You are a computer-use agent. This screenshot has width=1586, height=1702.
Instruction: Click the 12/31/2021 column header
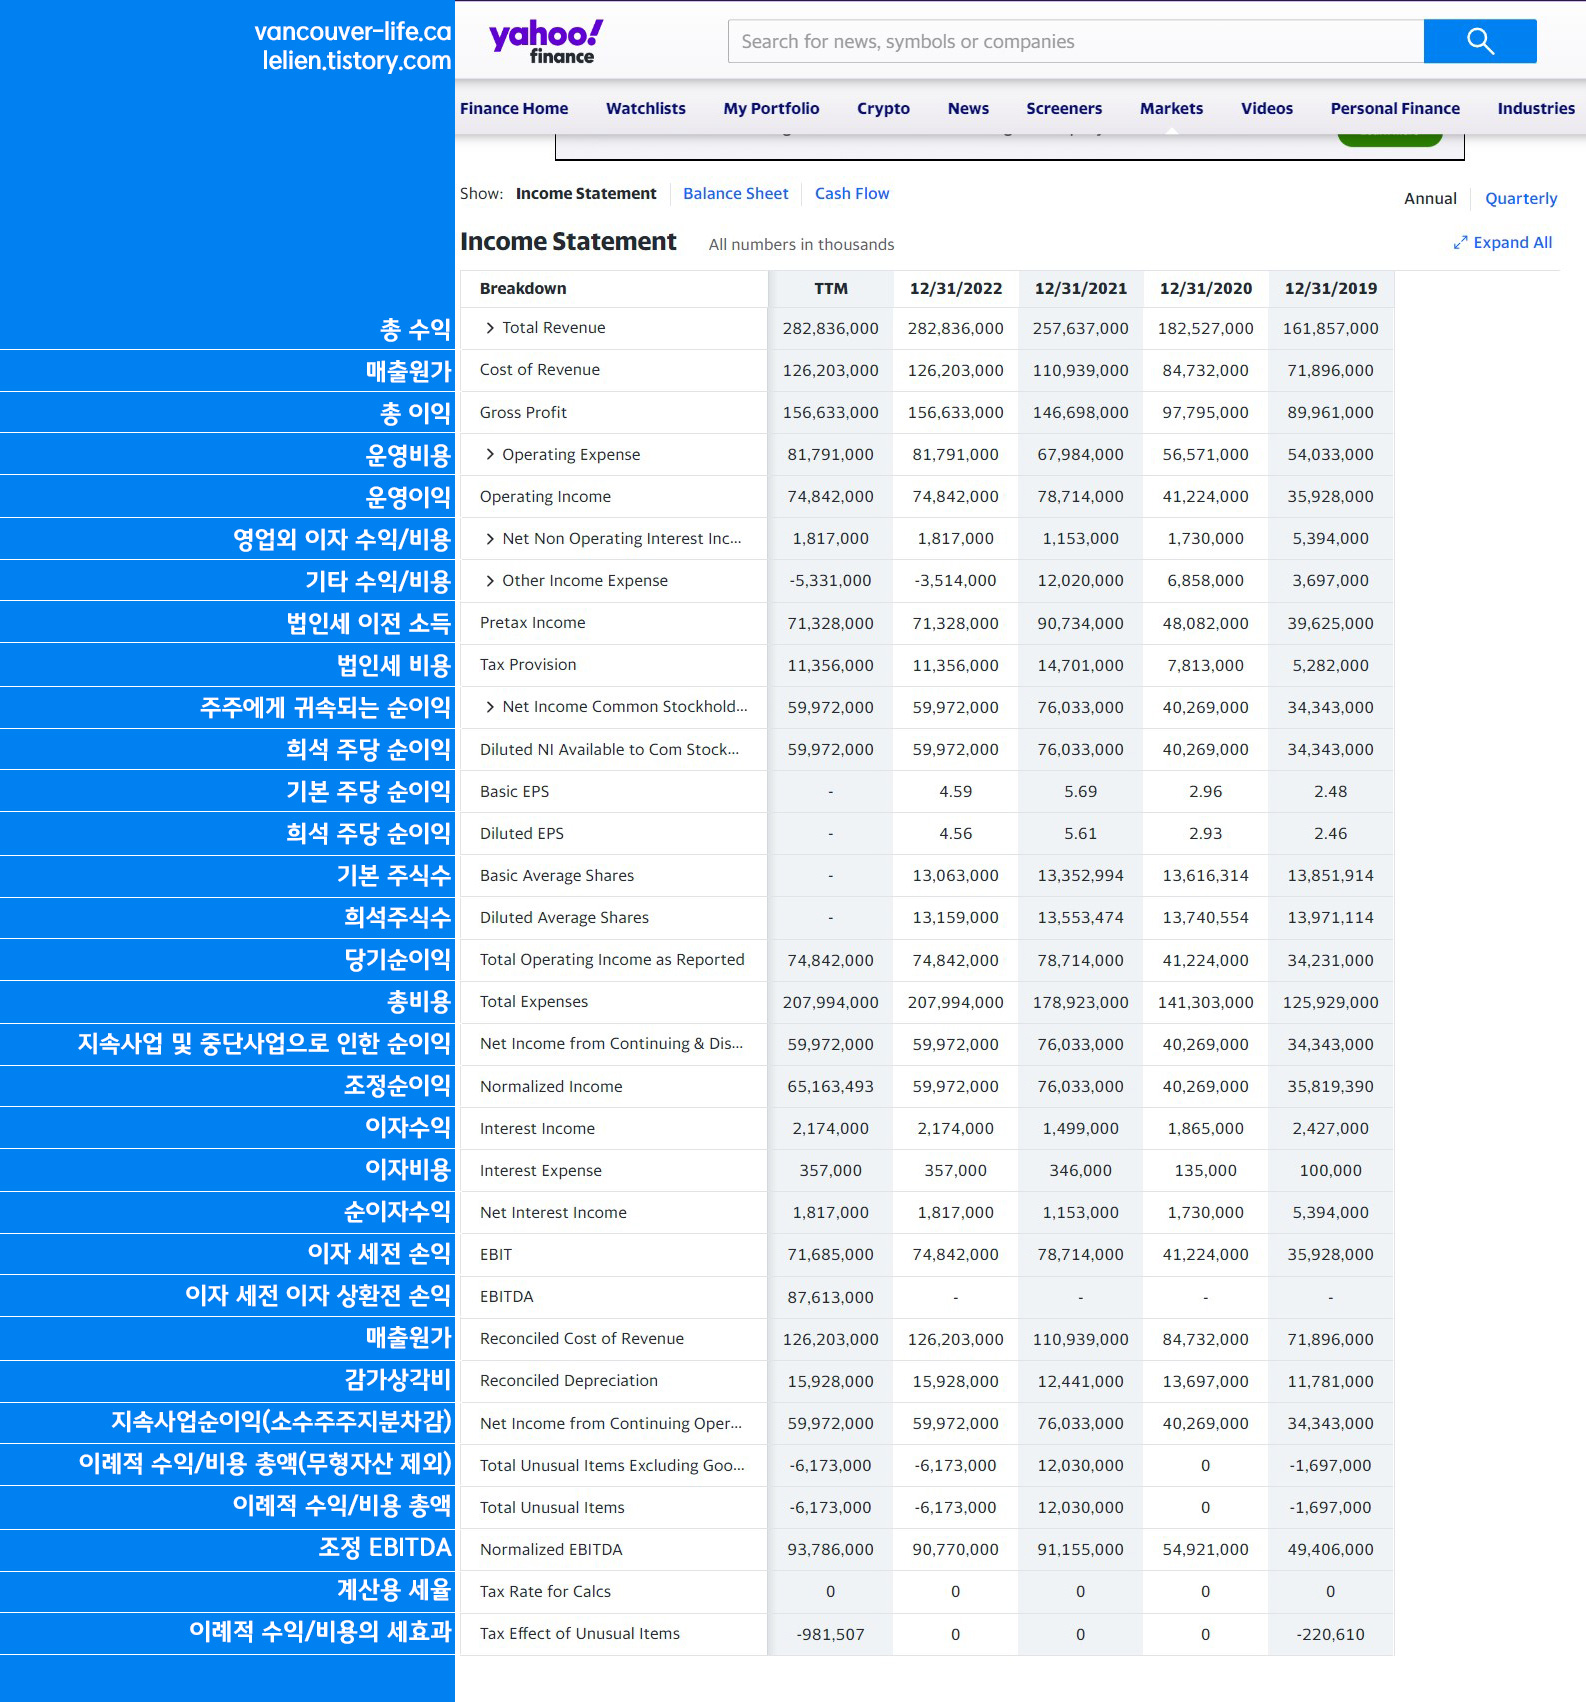[1081, 289]
